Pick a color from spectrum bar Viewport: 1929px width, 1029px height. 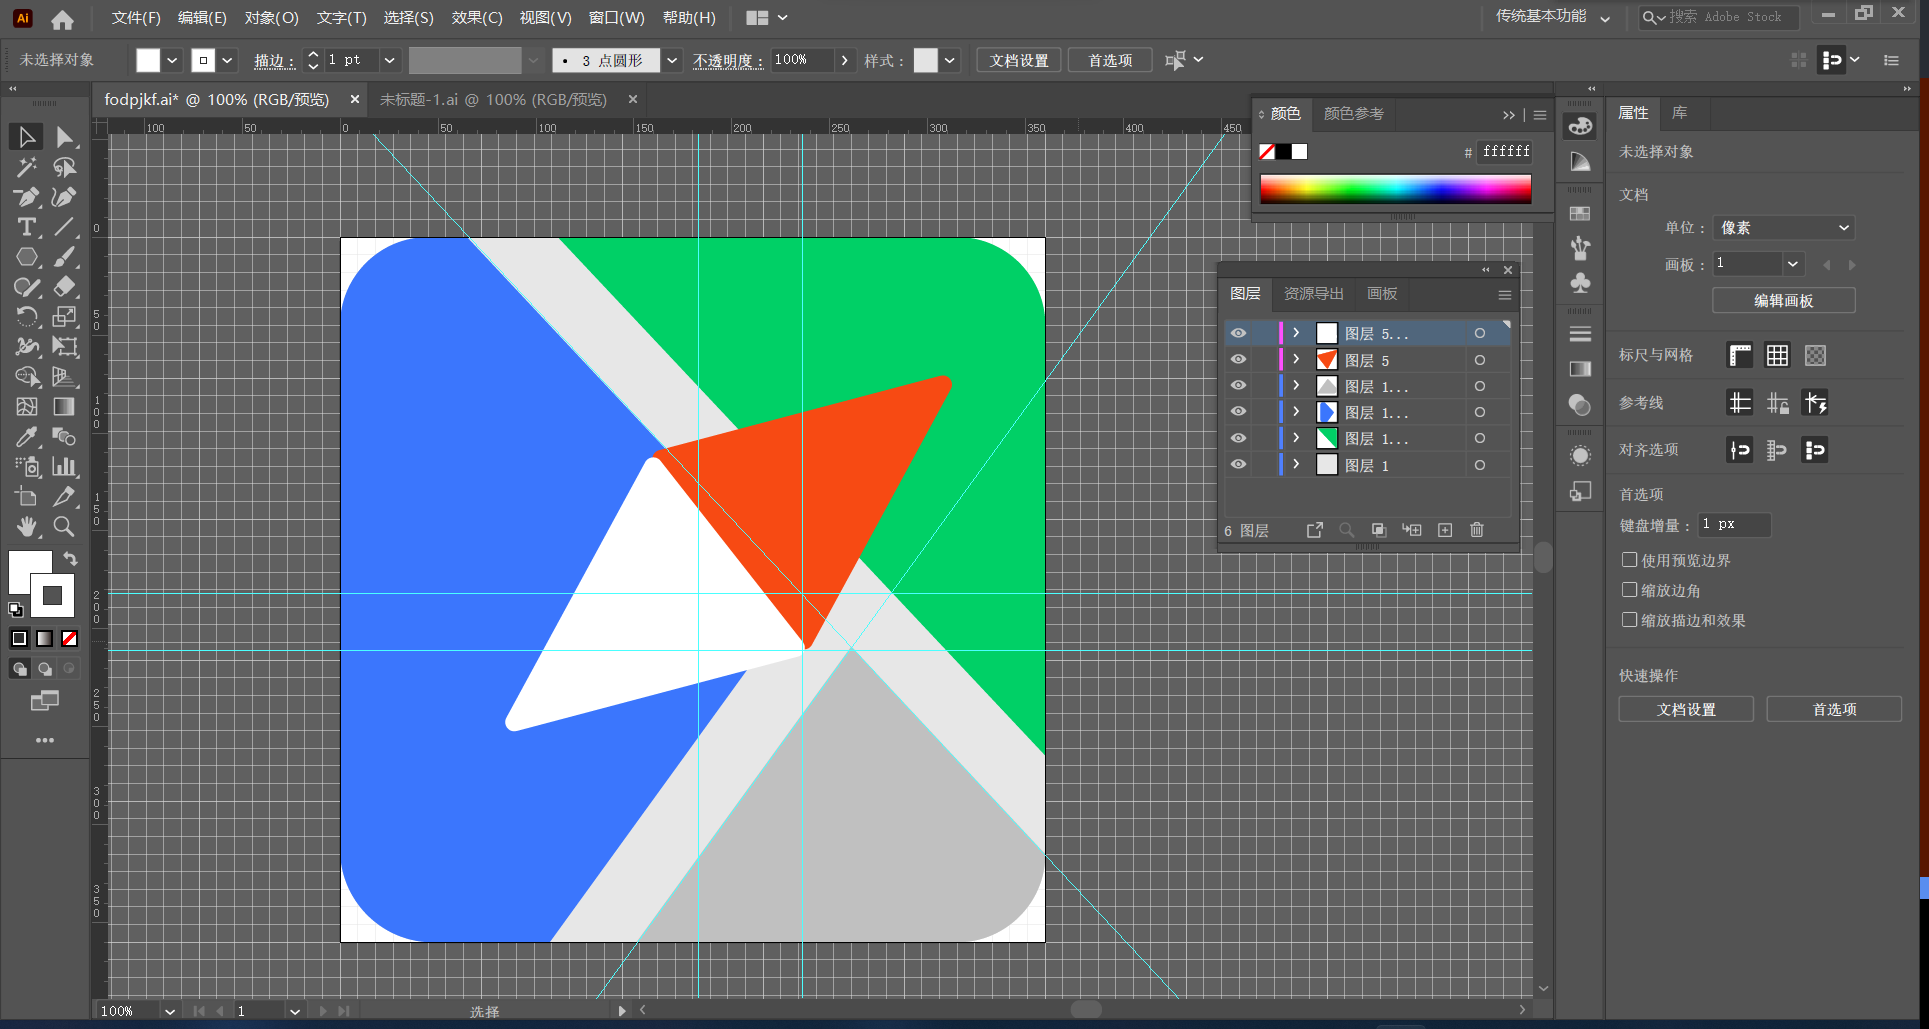(x=1395, y=189)
